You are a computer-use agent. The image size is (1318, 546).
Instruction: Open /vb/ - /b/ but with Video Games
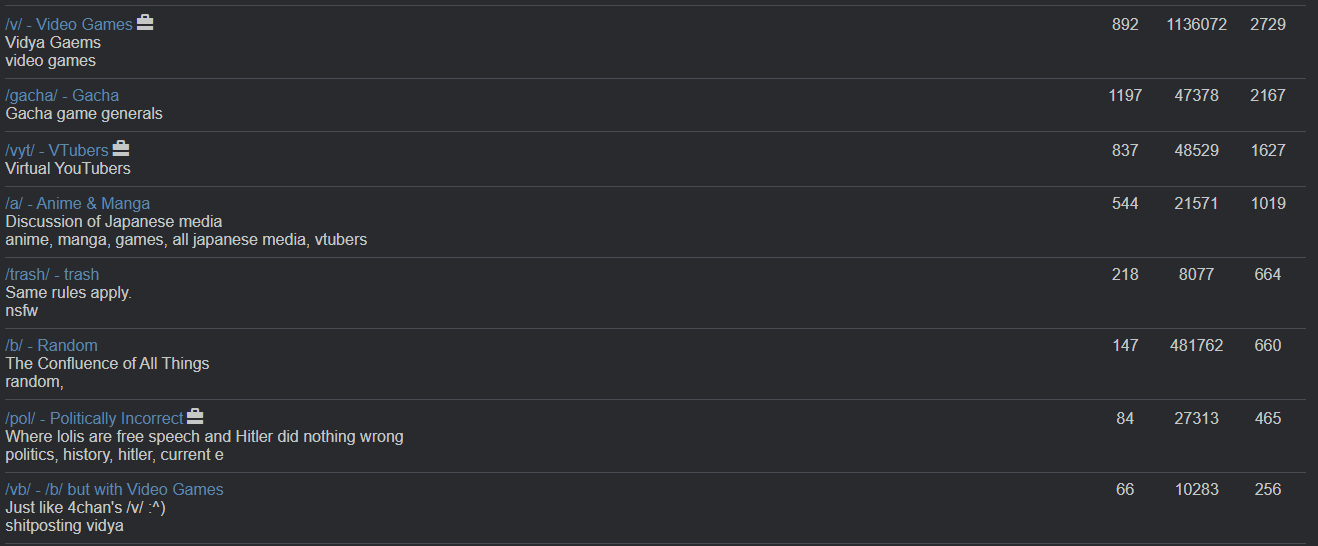114,490
